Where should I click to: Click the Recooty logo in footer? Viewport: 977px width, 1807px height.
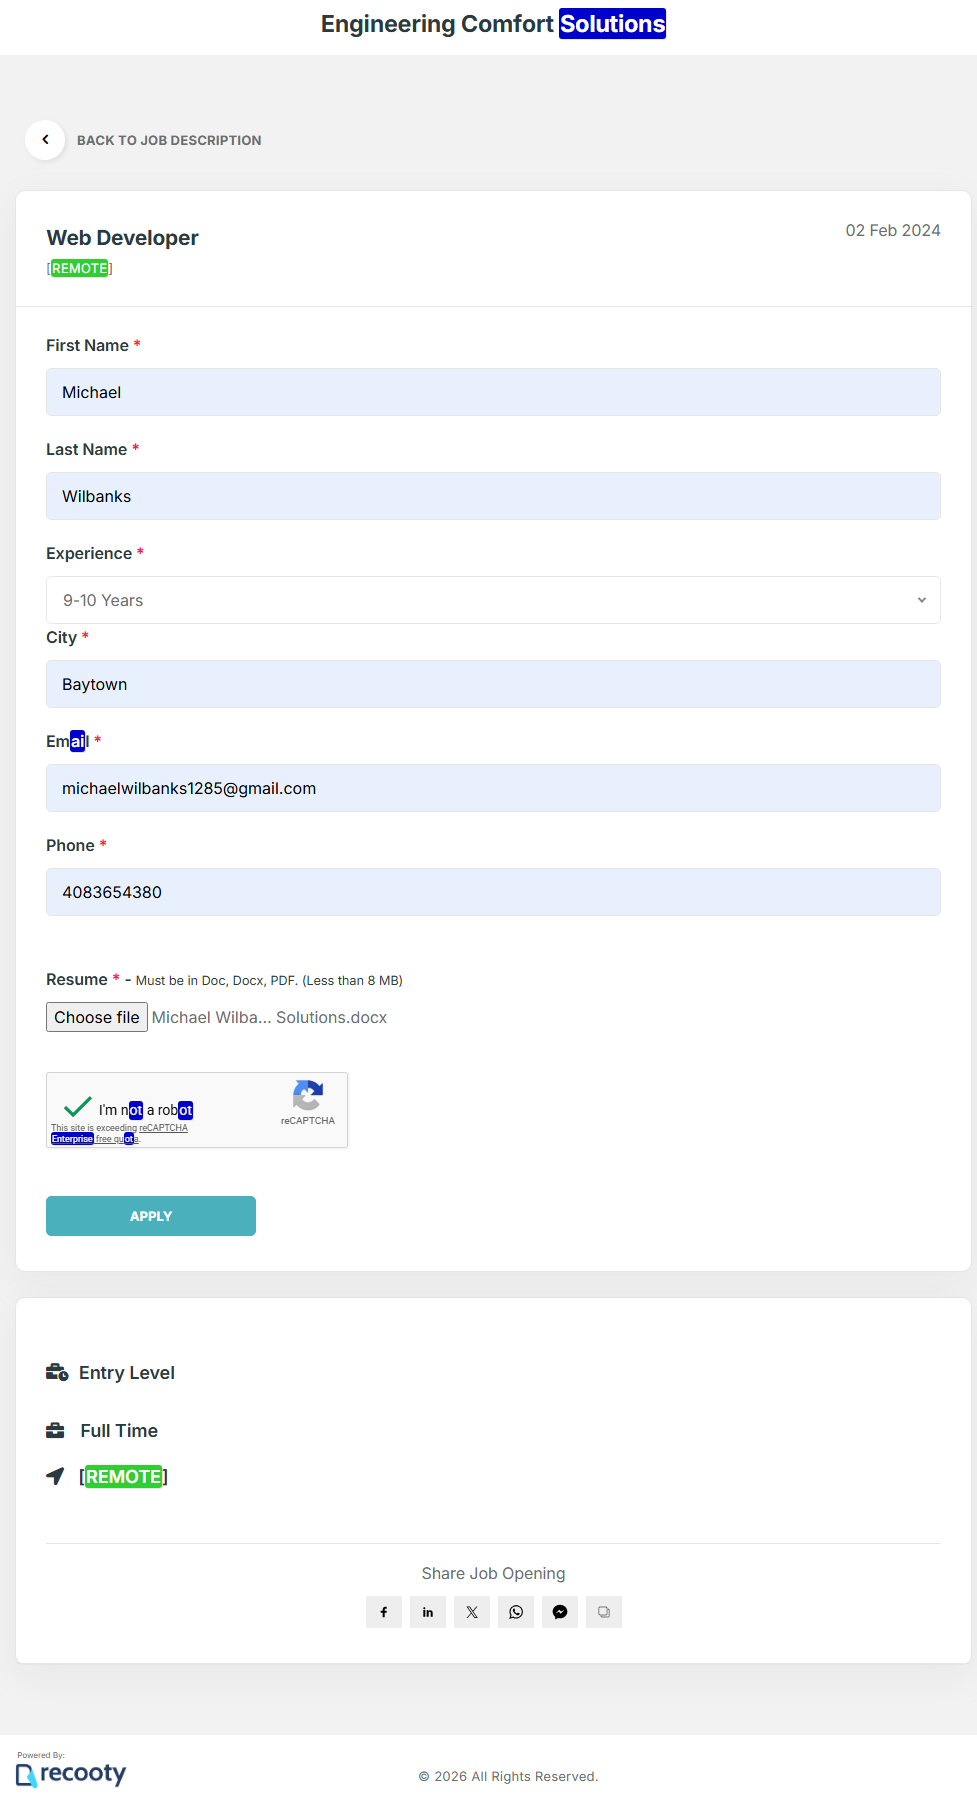pos(71,1774)
